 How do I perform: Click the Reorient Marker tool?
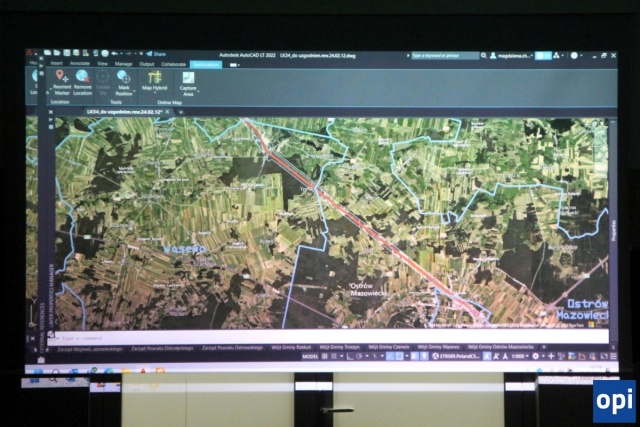tap(62, 80)
